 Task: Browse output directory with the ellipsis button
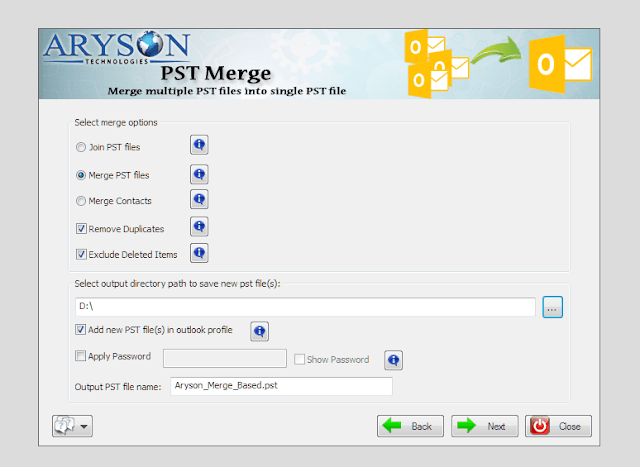pos(553,307)
